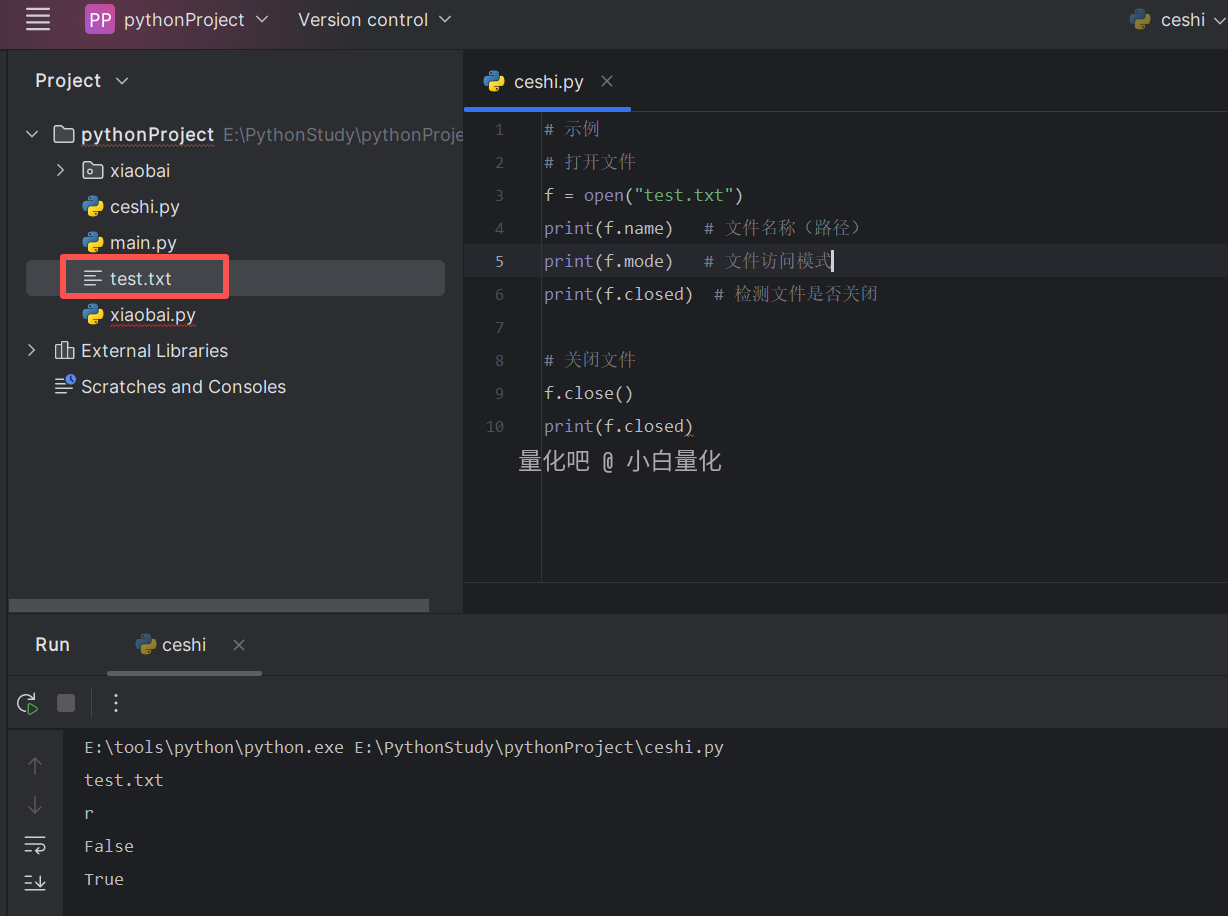
Task: Open the Version control dropdown
Action: click(375, 19)
